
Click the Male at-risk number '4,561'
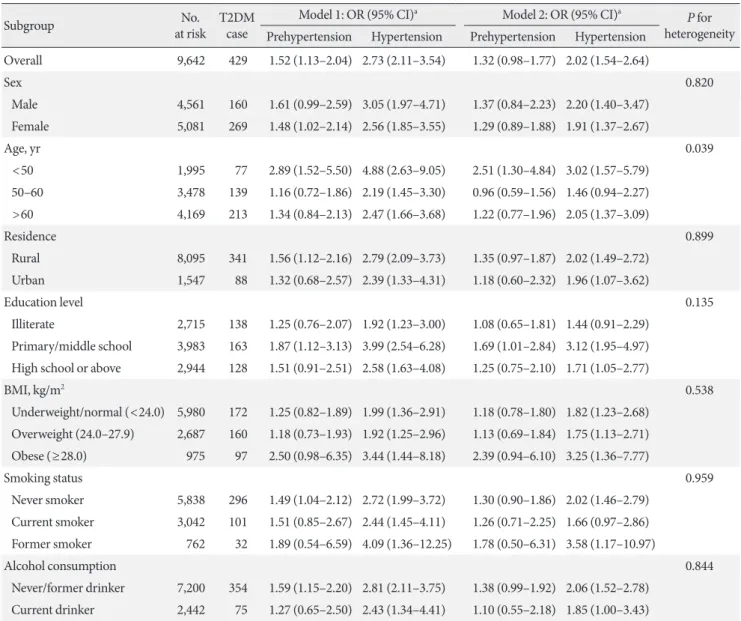point(191,104)
